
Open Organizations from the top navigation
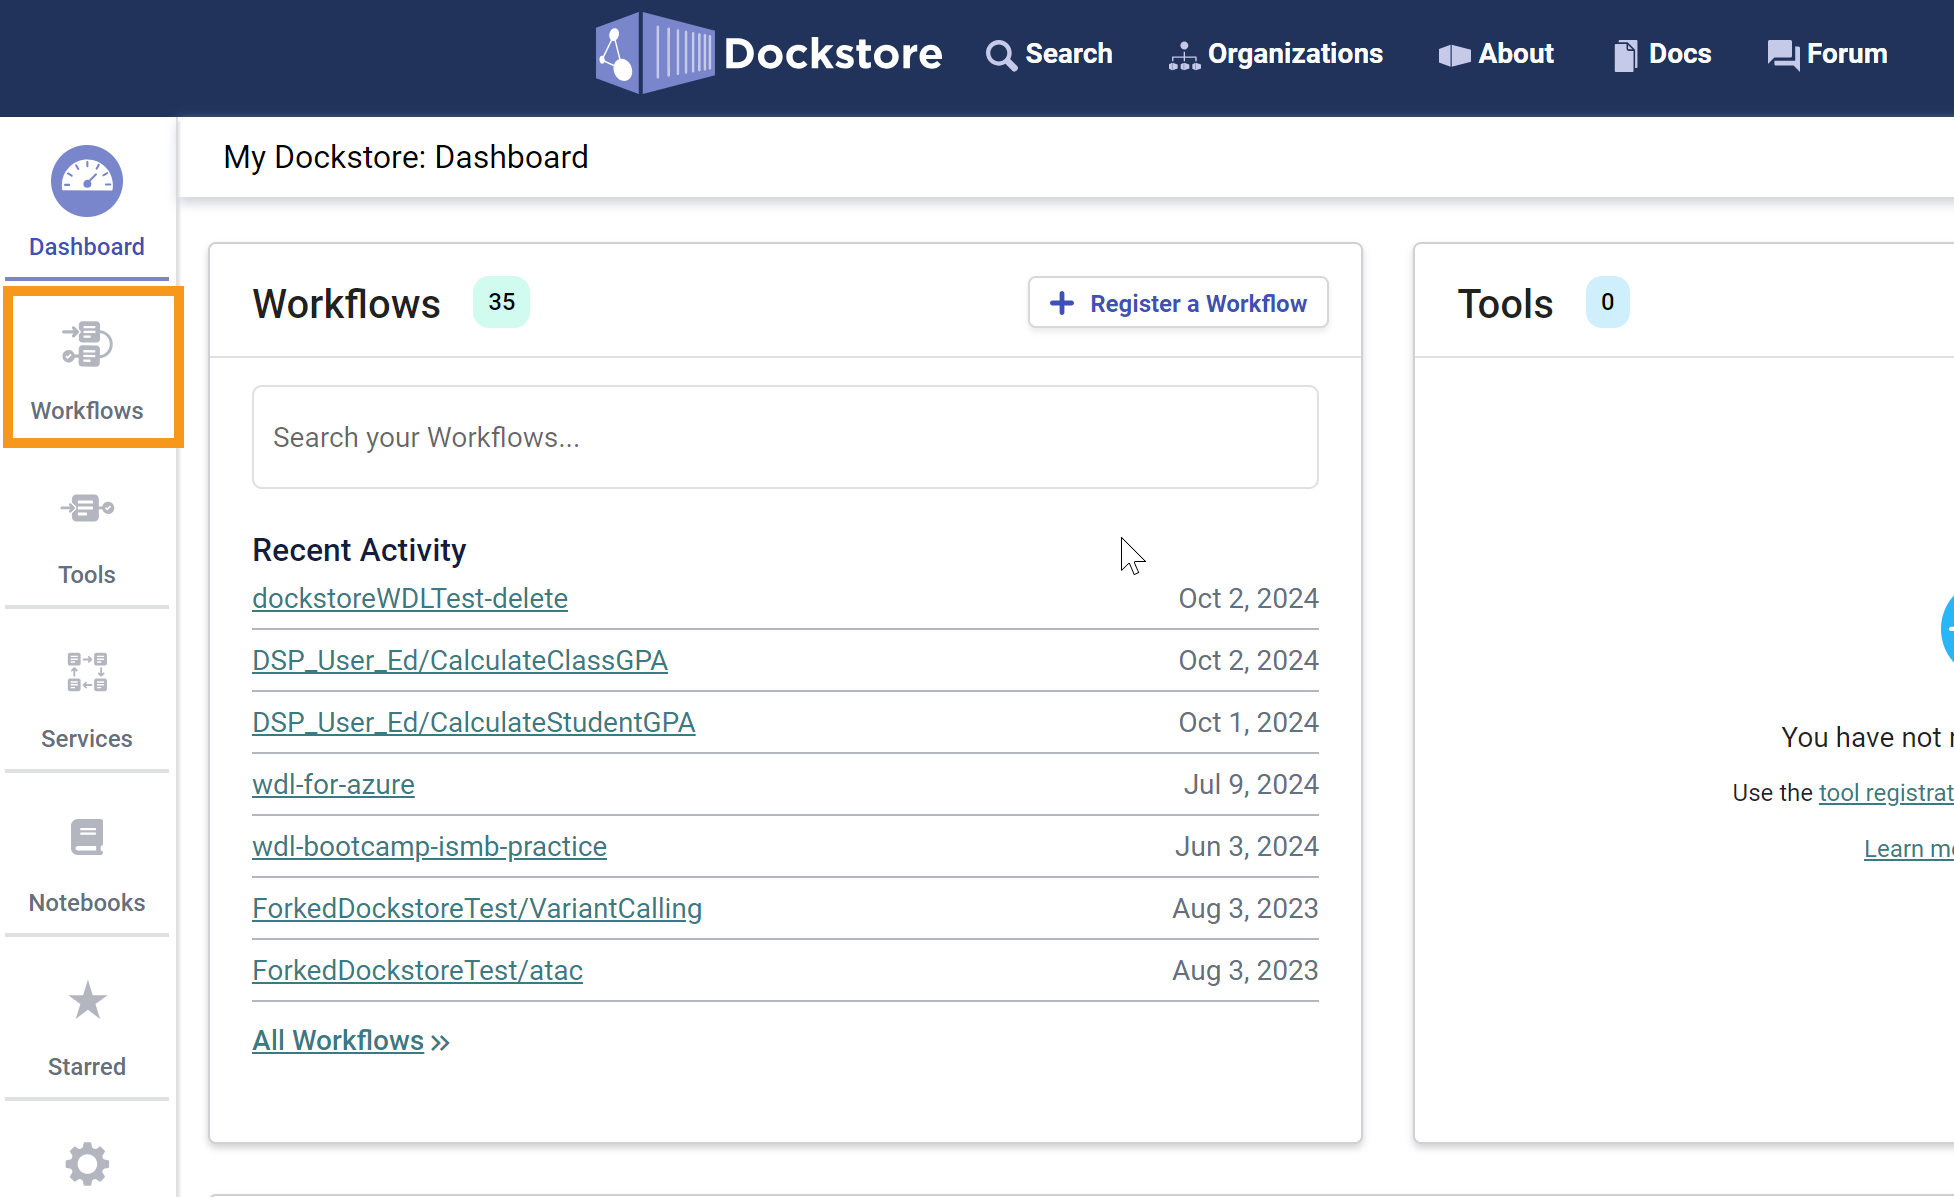click(x=1276, y=54)
